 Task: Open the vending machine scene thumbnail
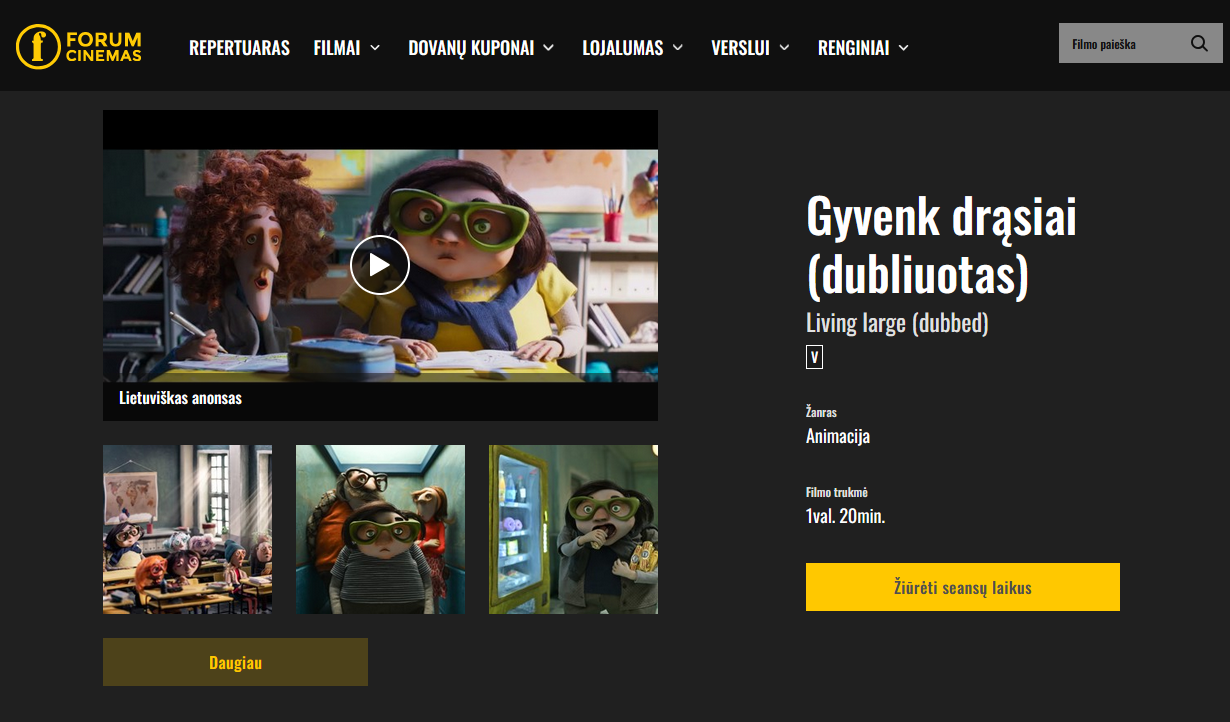573,529
